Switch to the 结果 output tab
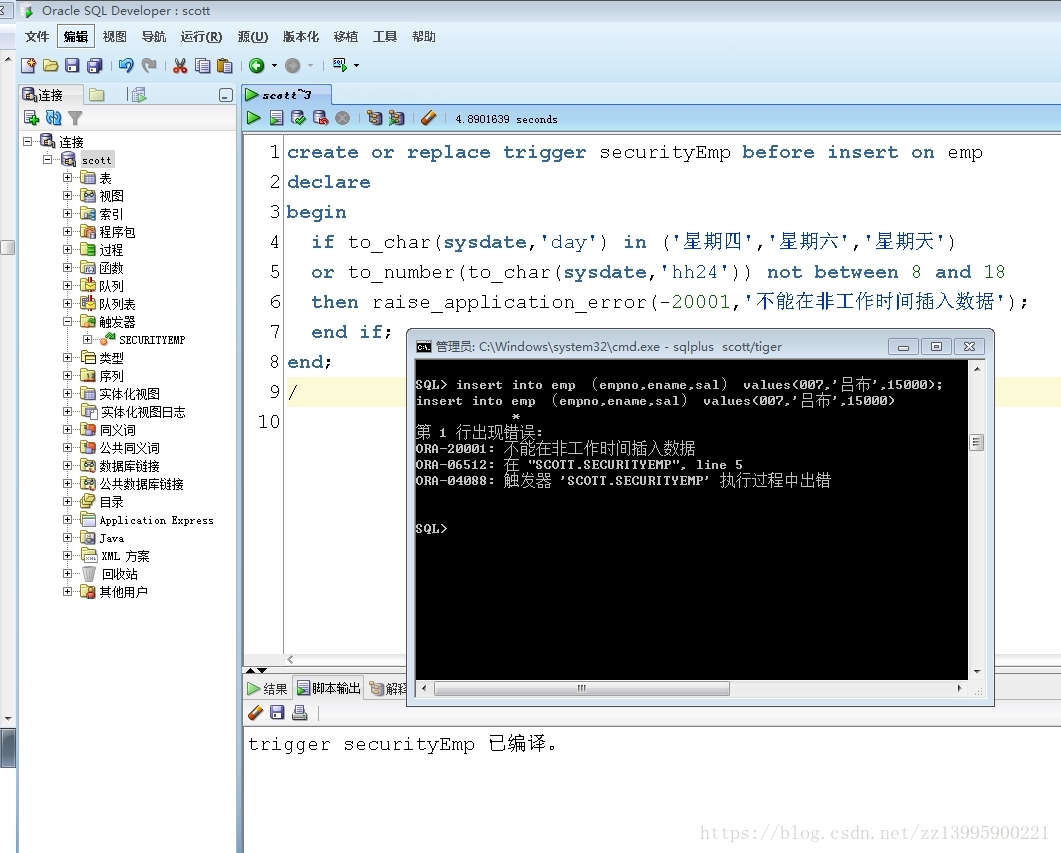Screen dimensions: 1061x853 (267, 689)
